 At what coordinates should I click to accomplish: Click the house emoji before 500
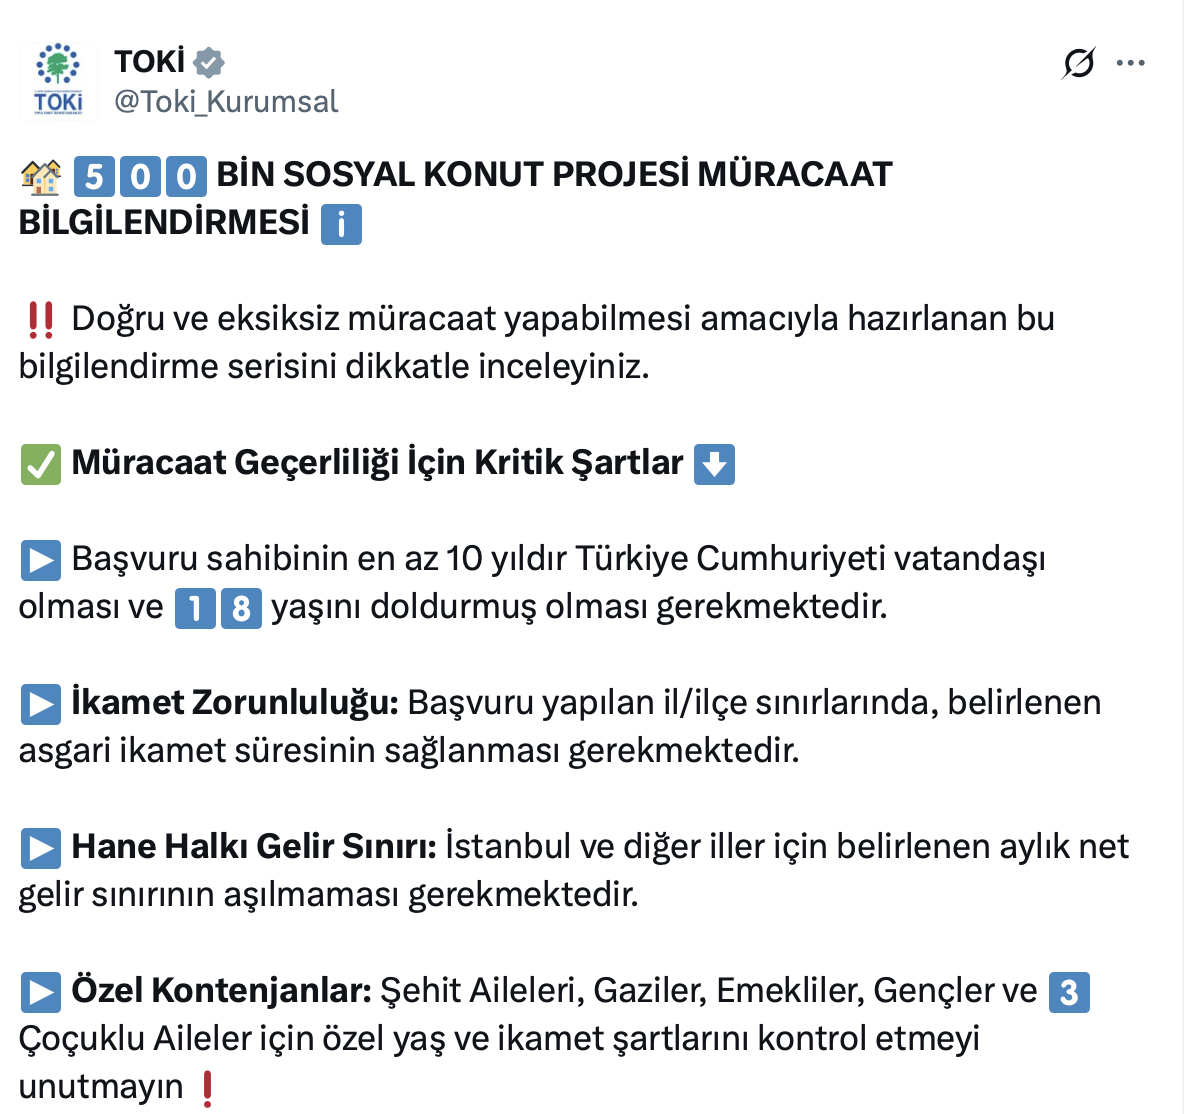pos(41,176)
